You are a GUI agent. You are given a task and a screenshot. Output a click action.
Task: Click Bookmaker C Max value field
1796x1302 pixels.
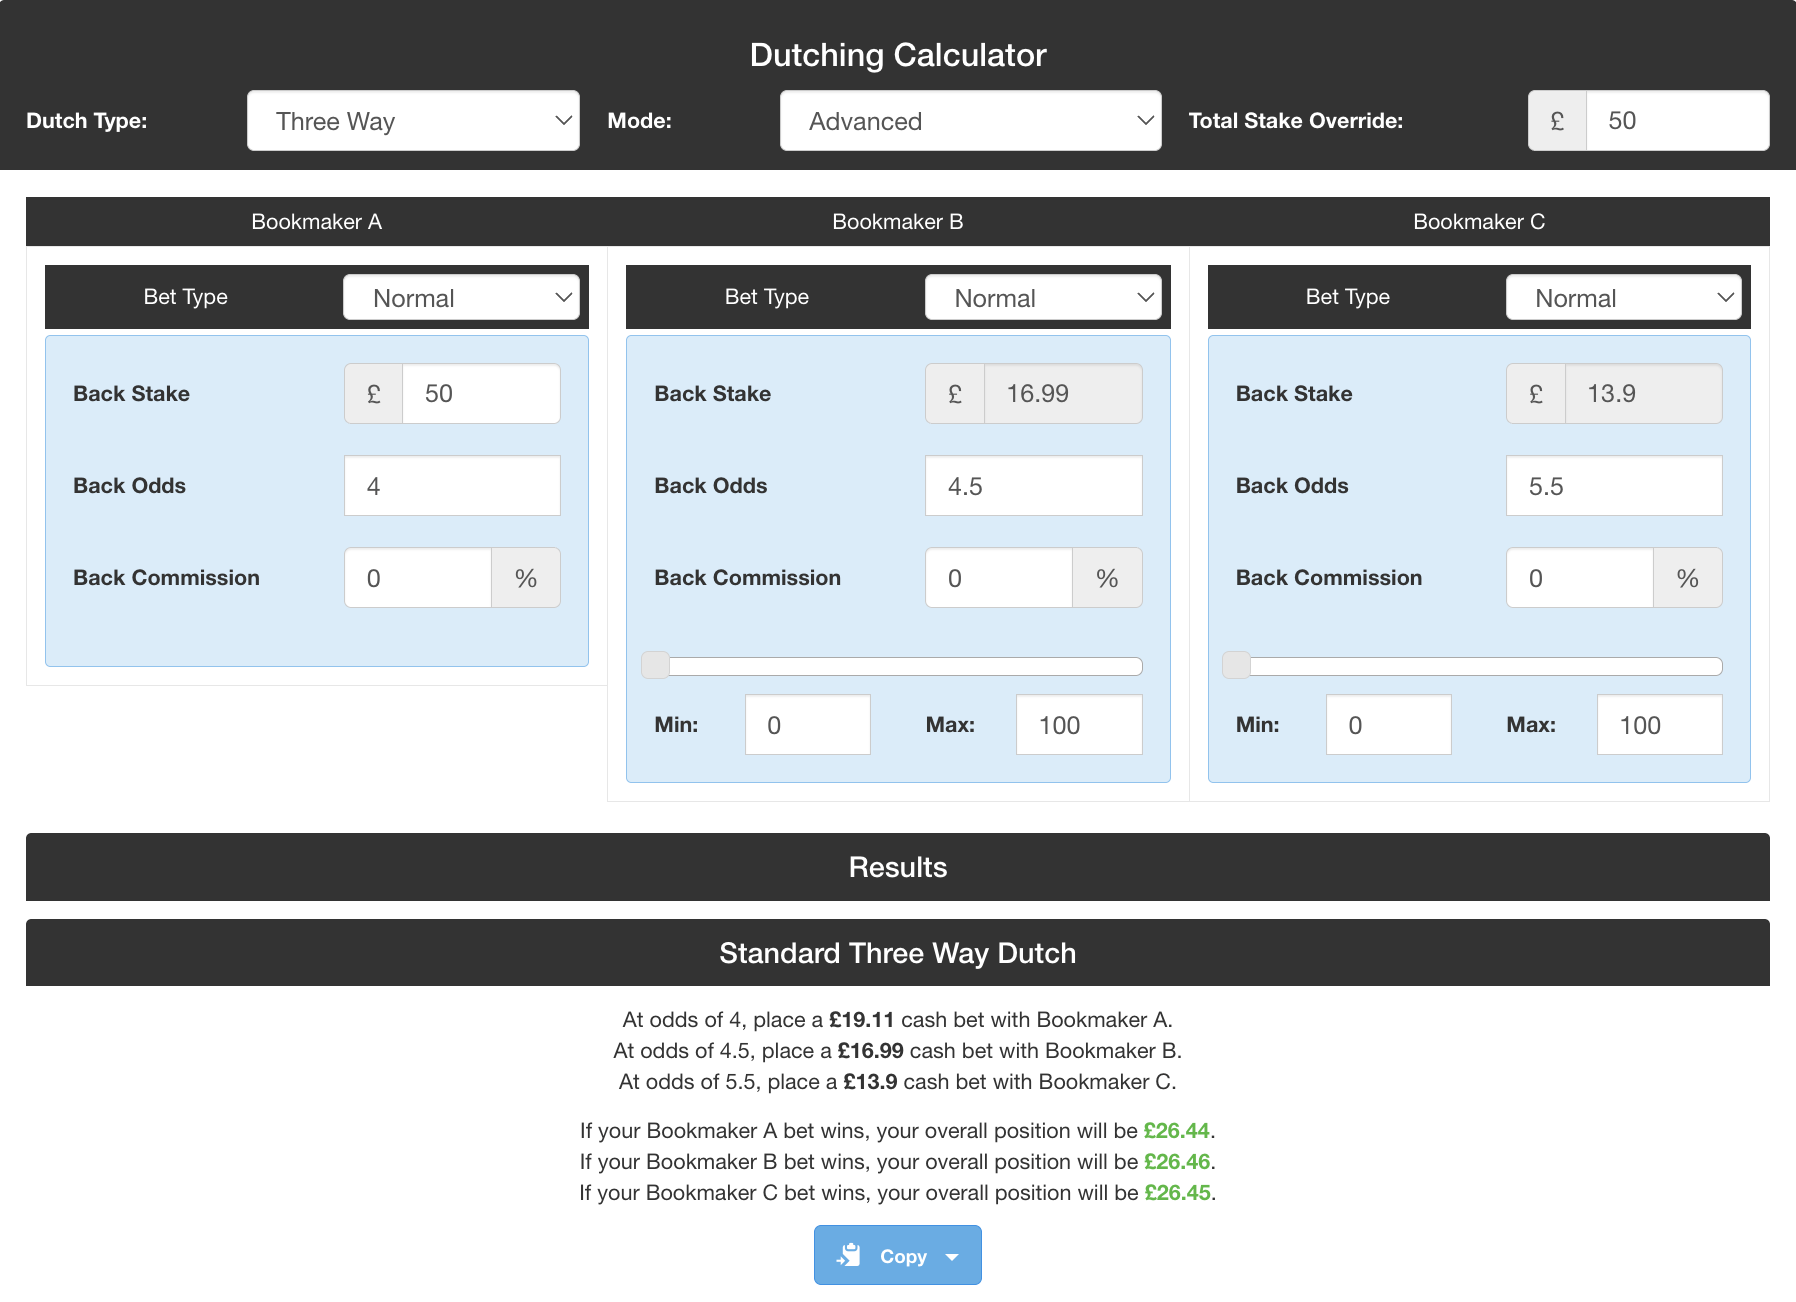click(1660, 725)
